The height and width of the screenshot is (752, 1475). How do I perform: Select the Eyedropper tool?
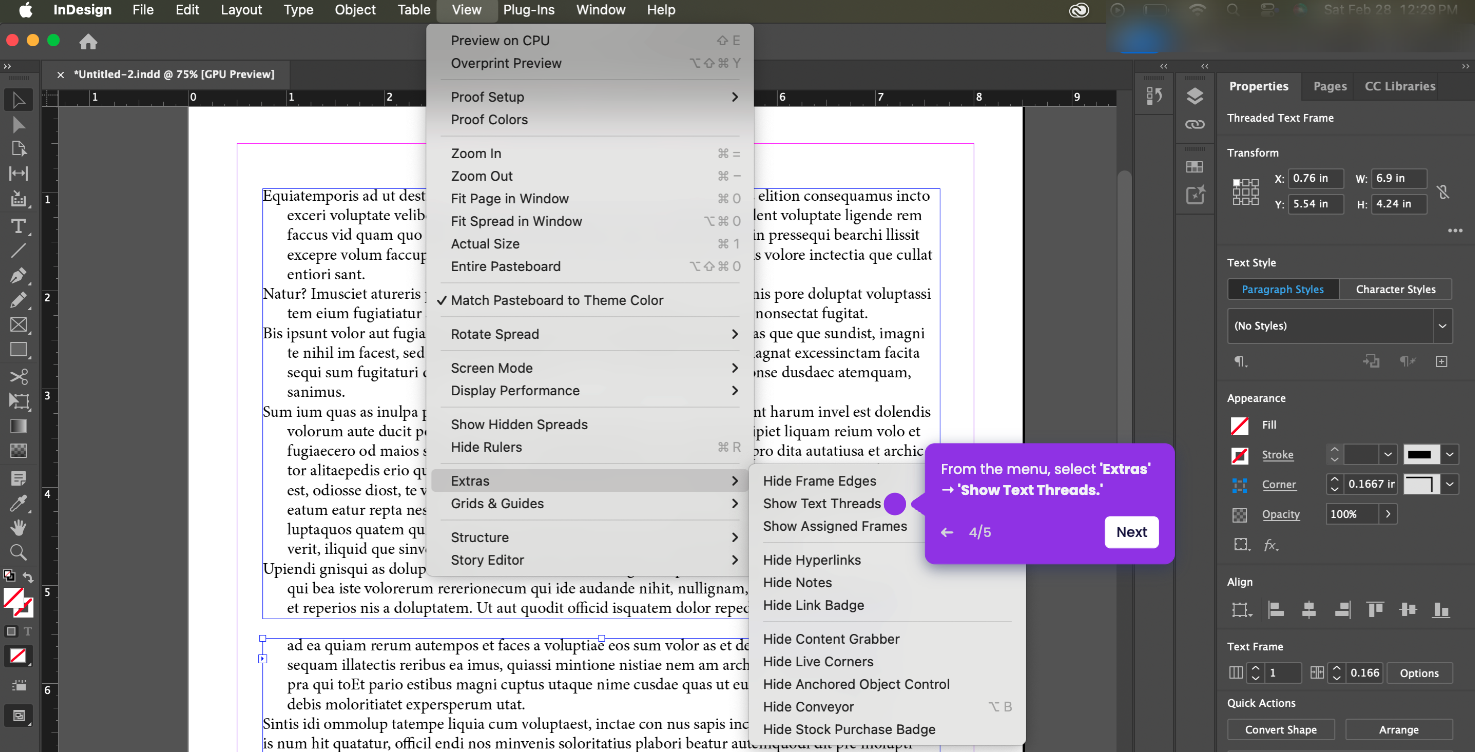pos(18,503)
